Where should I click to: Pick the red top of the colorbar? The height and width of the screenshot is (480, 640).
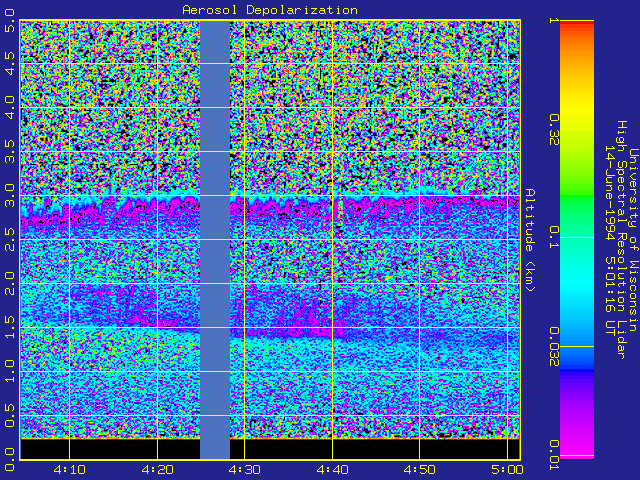click(x=577, y=24)
